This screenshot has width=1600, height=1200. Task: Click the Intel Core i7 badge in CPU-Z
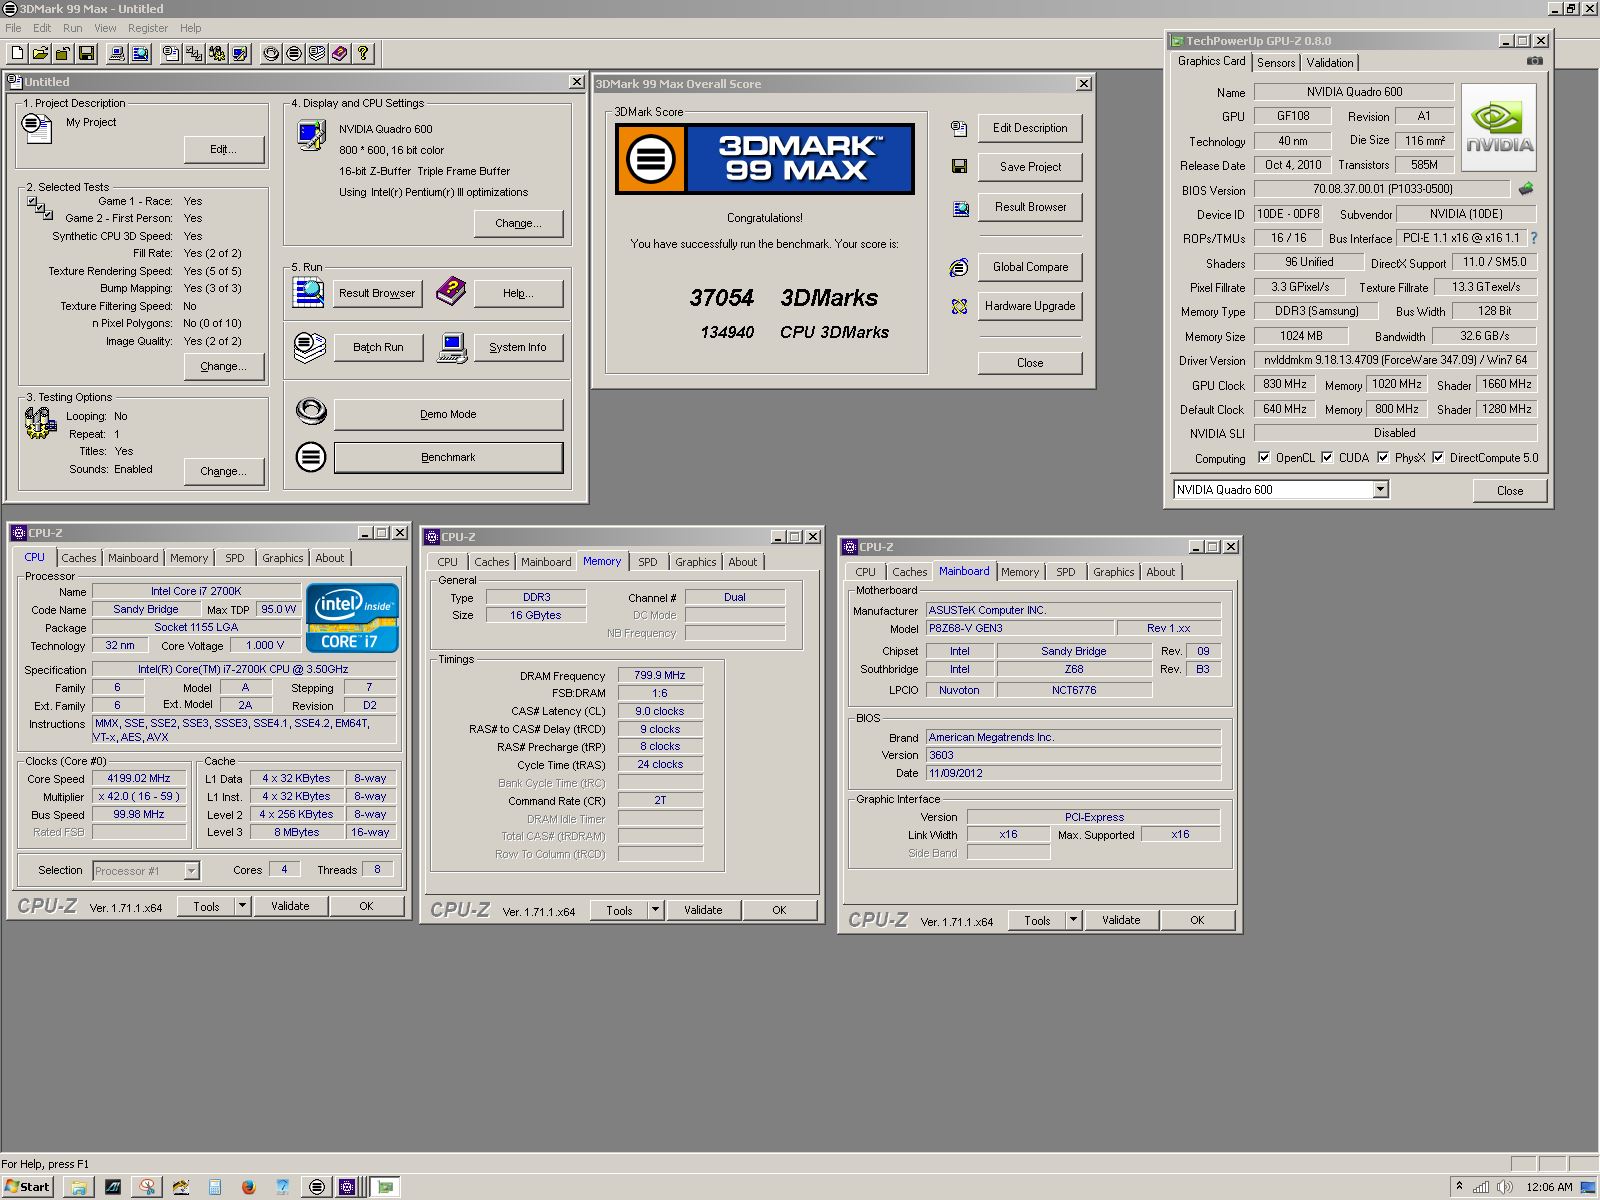click(352, 618)
